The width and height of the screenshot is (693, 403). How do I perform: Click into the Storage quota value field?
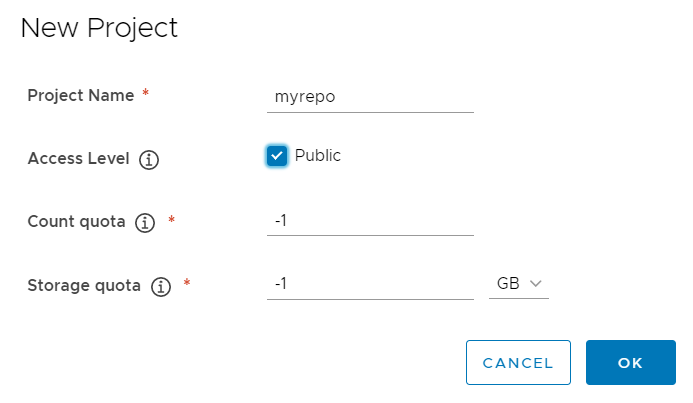(x=370, y=285)
